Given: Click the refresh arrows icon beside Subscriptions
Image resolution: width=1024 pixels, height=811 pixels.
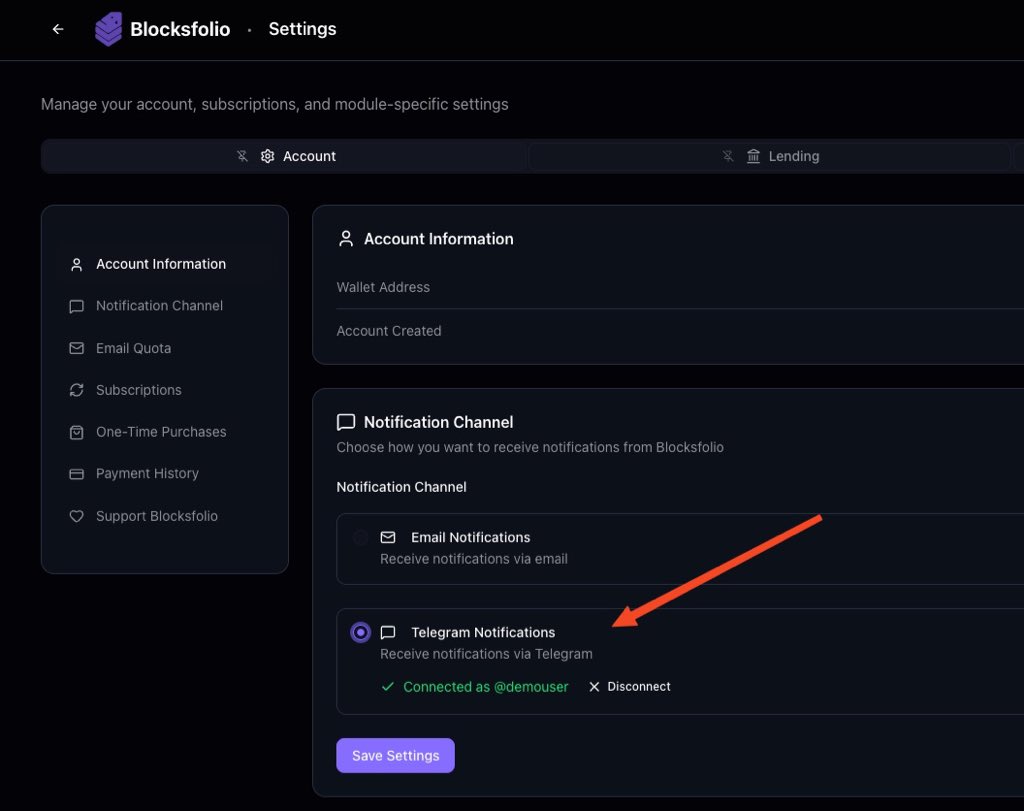Looking at the screenshot, I should [76, 390].
